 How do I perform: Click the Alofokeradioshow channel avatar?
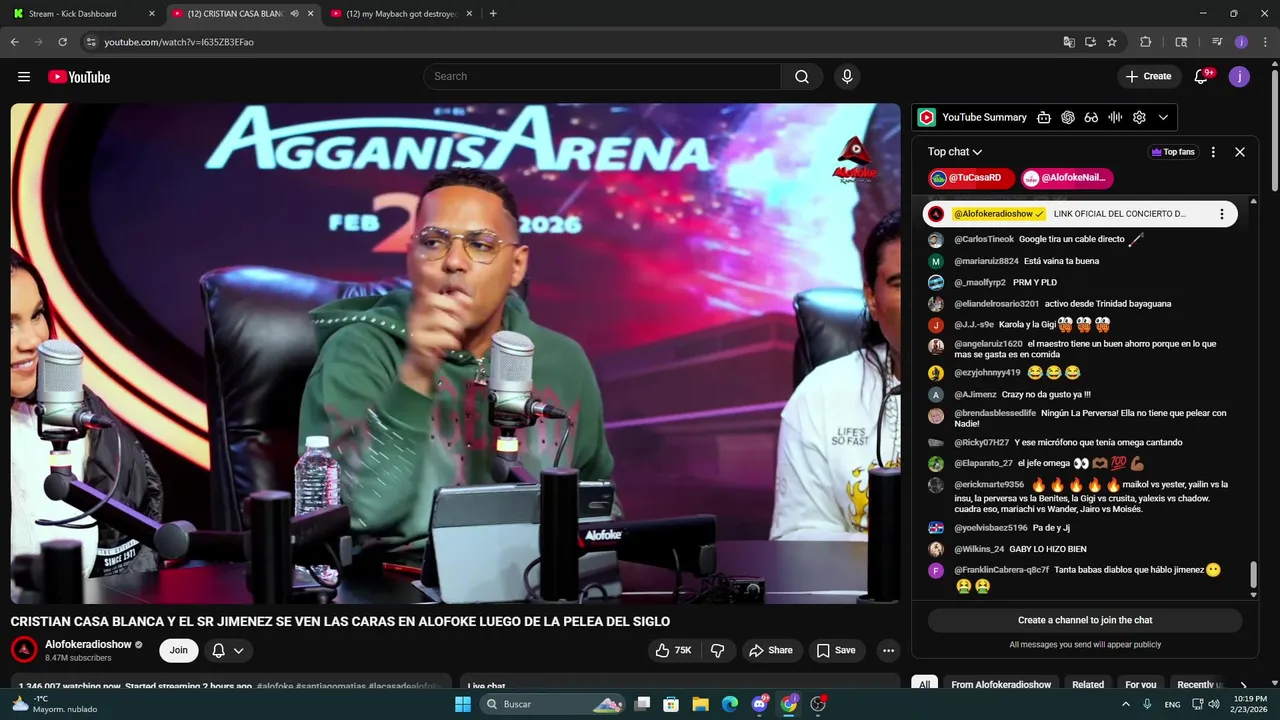[24, 650]
